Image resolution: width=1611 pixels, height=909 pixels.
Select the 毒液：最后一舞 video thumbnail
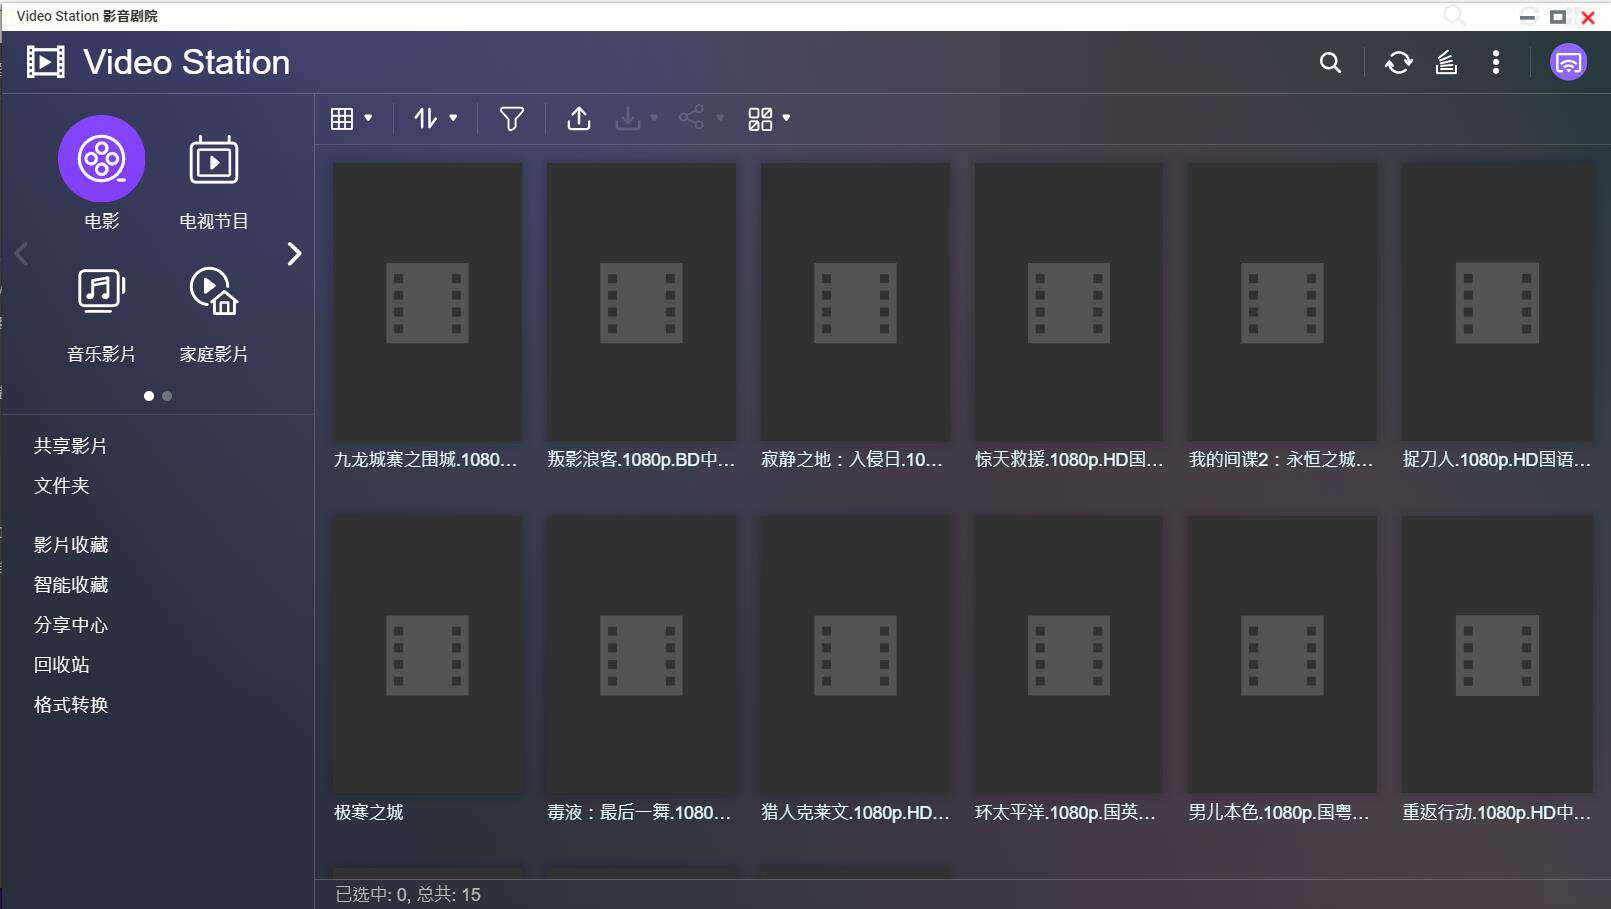pyautogui.click(x=641, y=655)
